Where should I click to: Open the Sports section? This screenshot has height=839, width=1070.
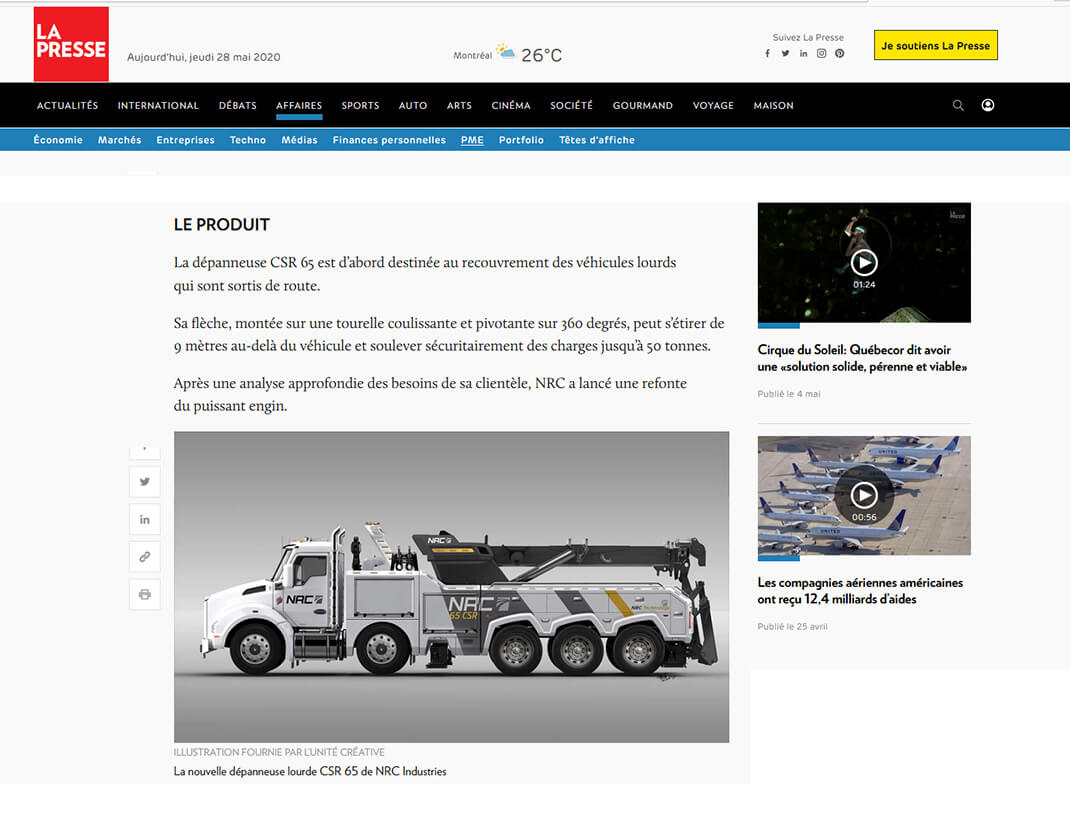tap(360, 106)
